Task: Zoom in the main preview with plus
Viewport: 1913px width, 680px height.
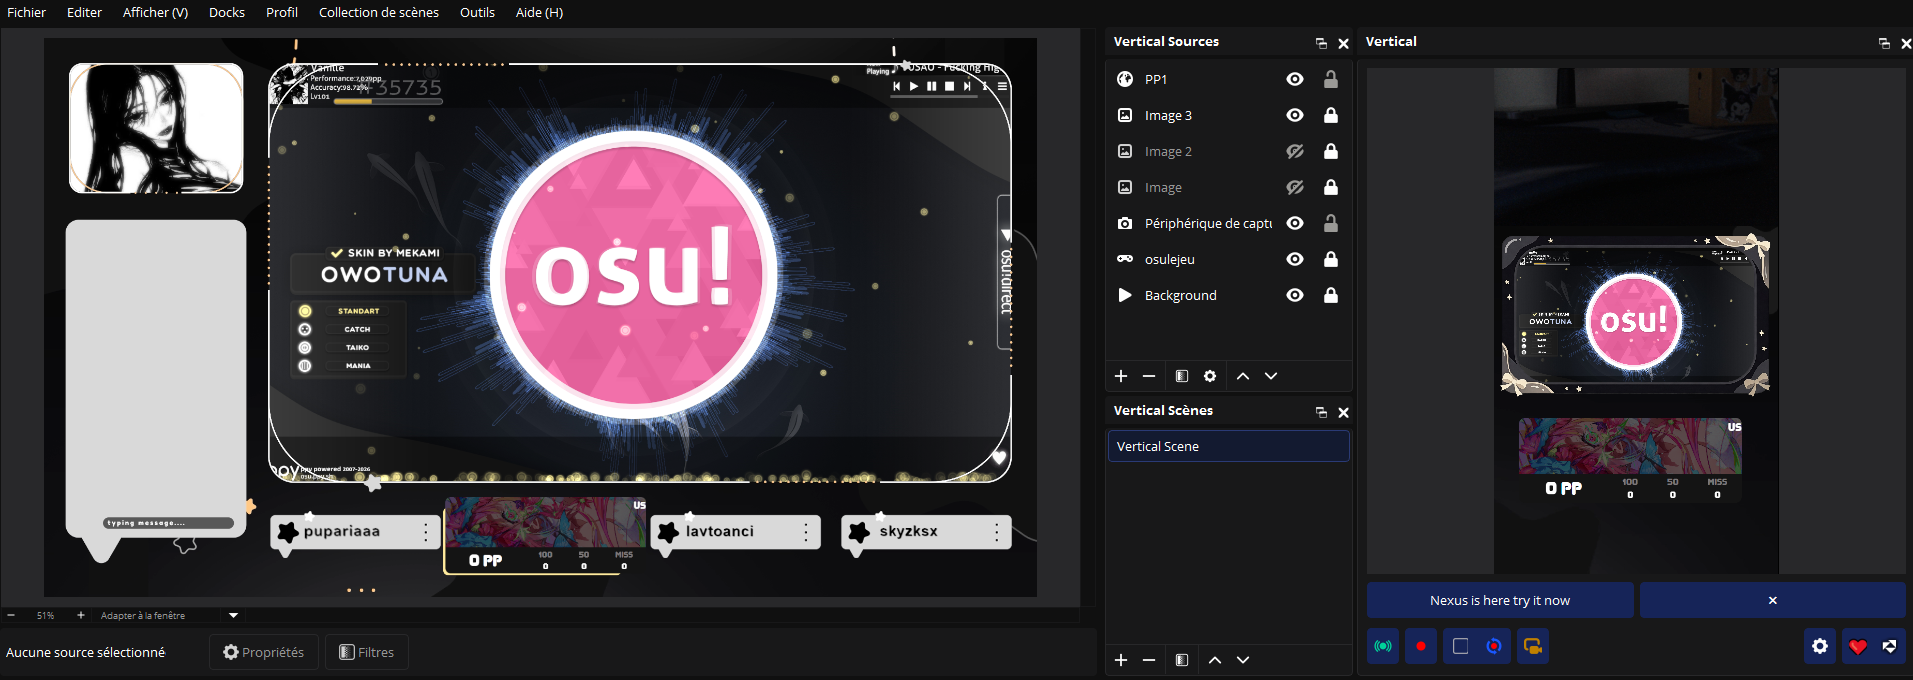Action: pyautogui.click(x=81, y=615)
